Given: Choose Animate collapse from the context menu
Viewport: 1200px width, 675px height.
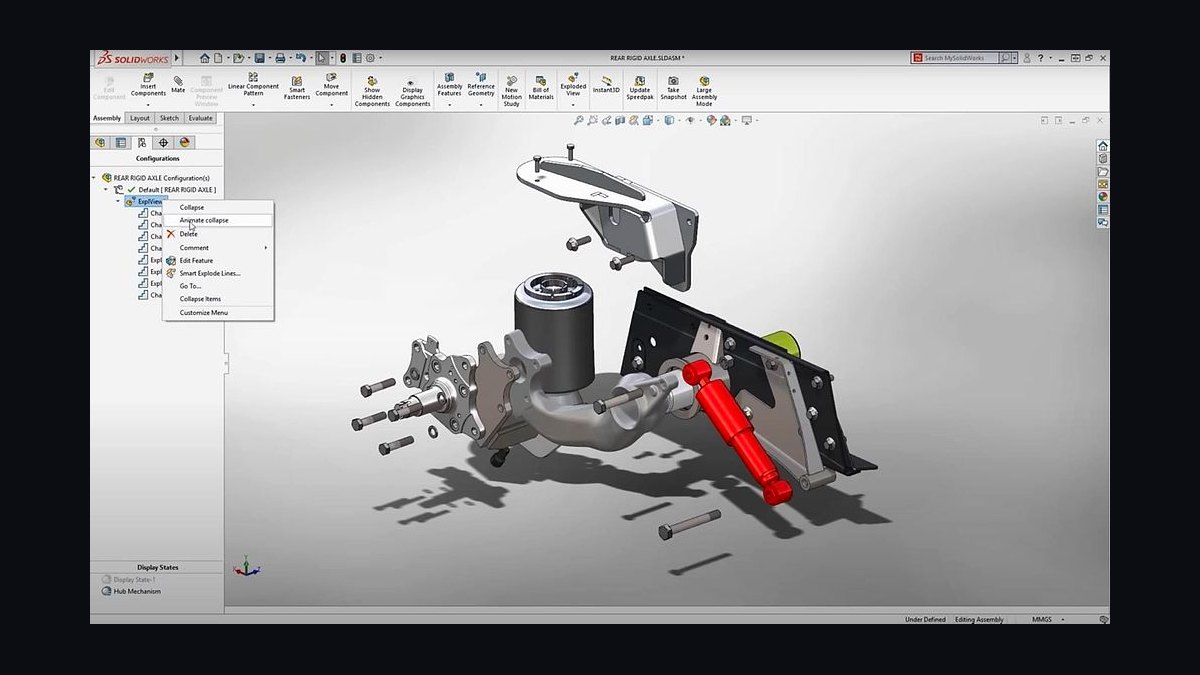Looking at the screenshot, I should pyautogui.click(x=219, y=220).
